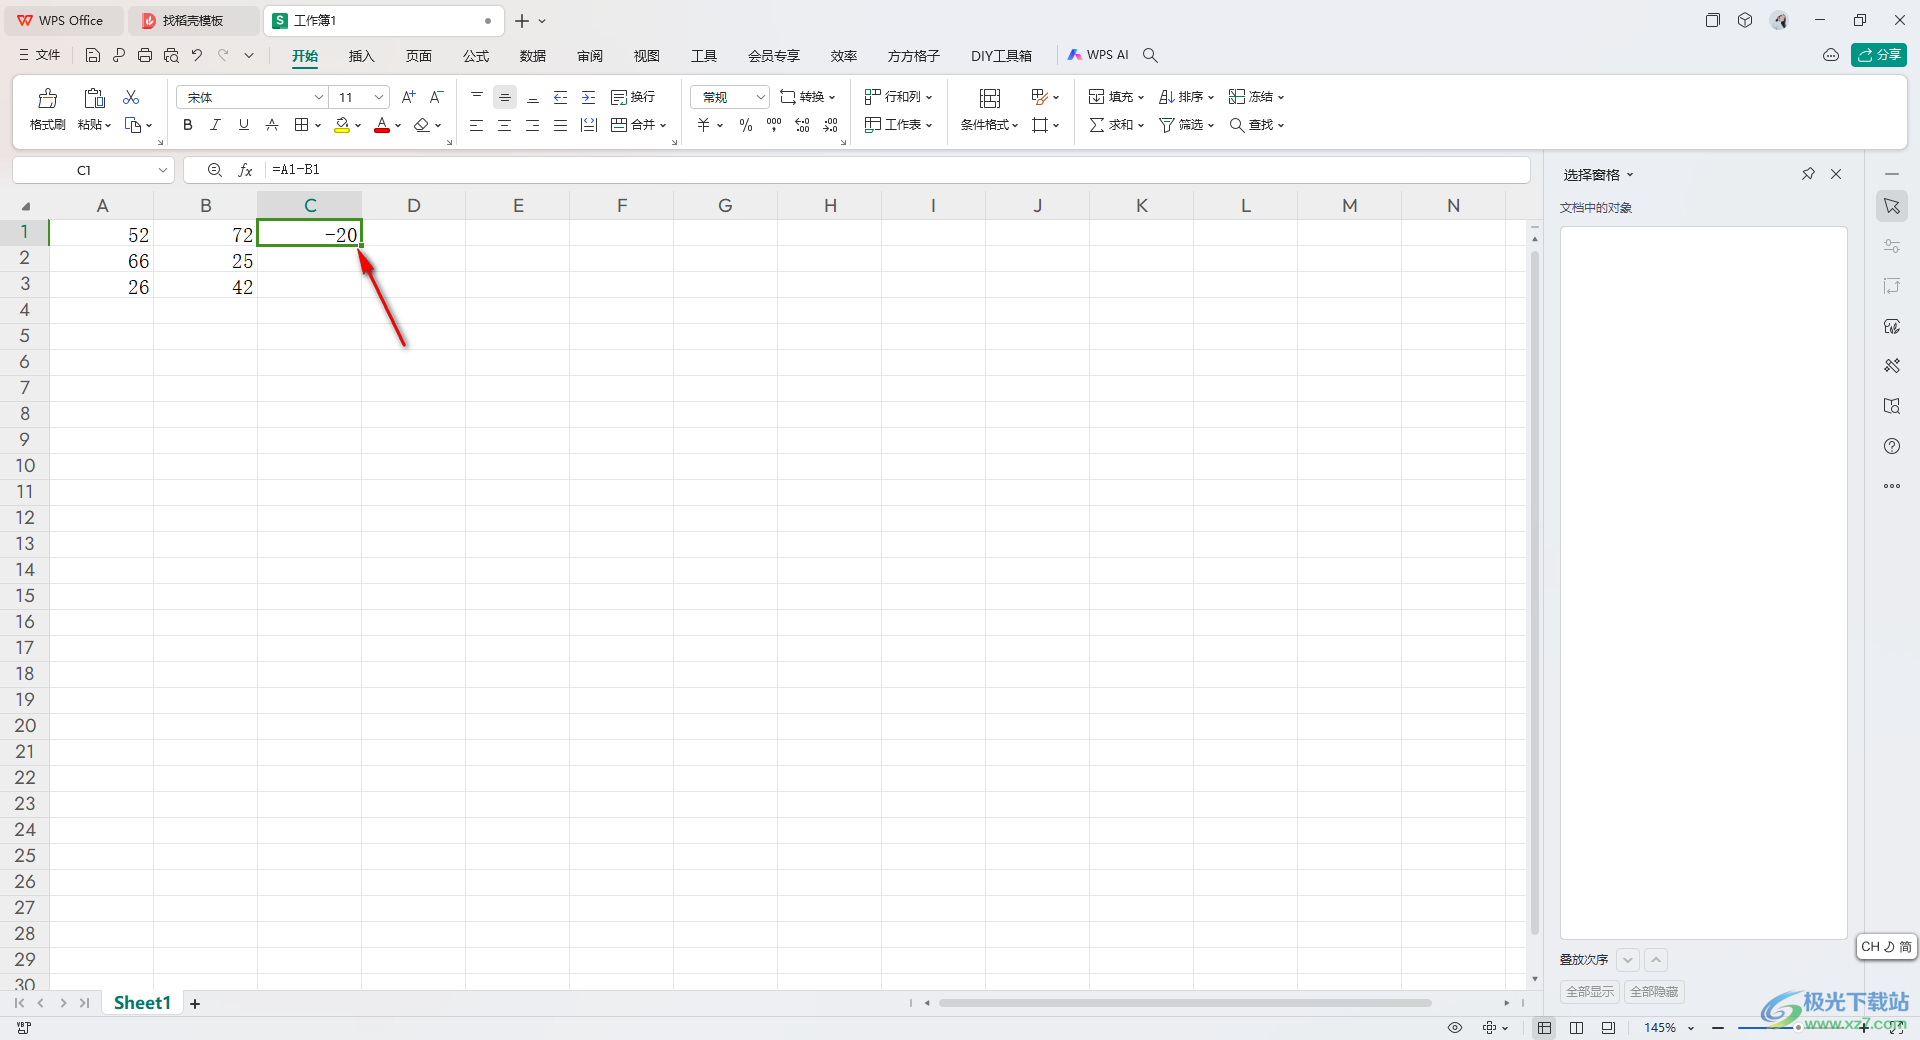This screenshot has height=1040, width=1920.
Task: Open the View (视图) ribbon tab
Action: pos(647,56)
